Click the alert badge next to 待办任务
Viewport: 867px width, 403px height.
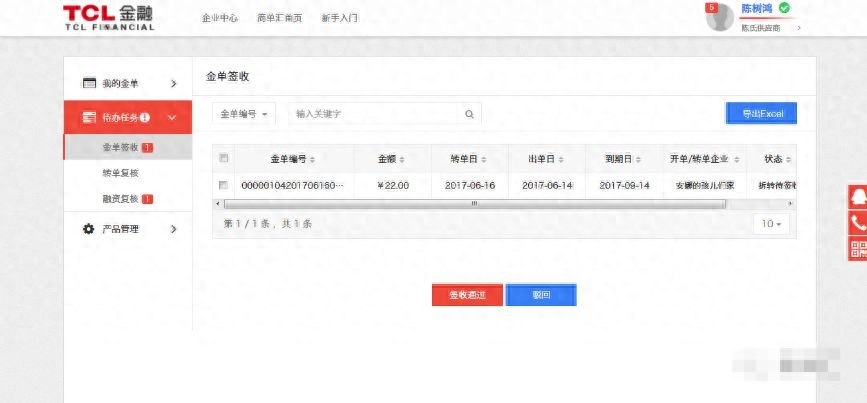click(x=145, y=117)
